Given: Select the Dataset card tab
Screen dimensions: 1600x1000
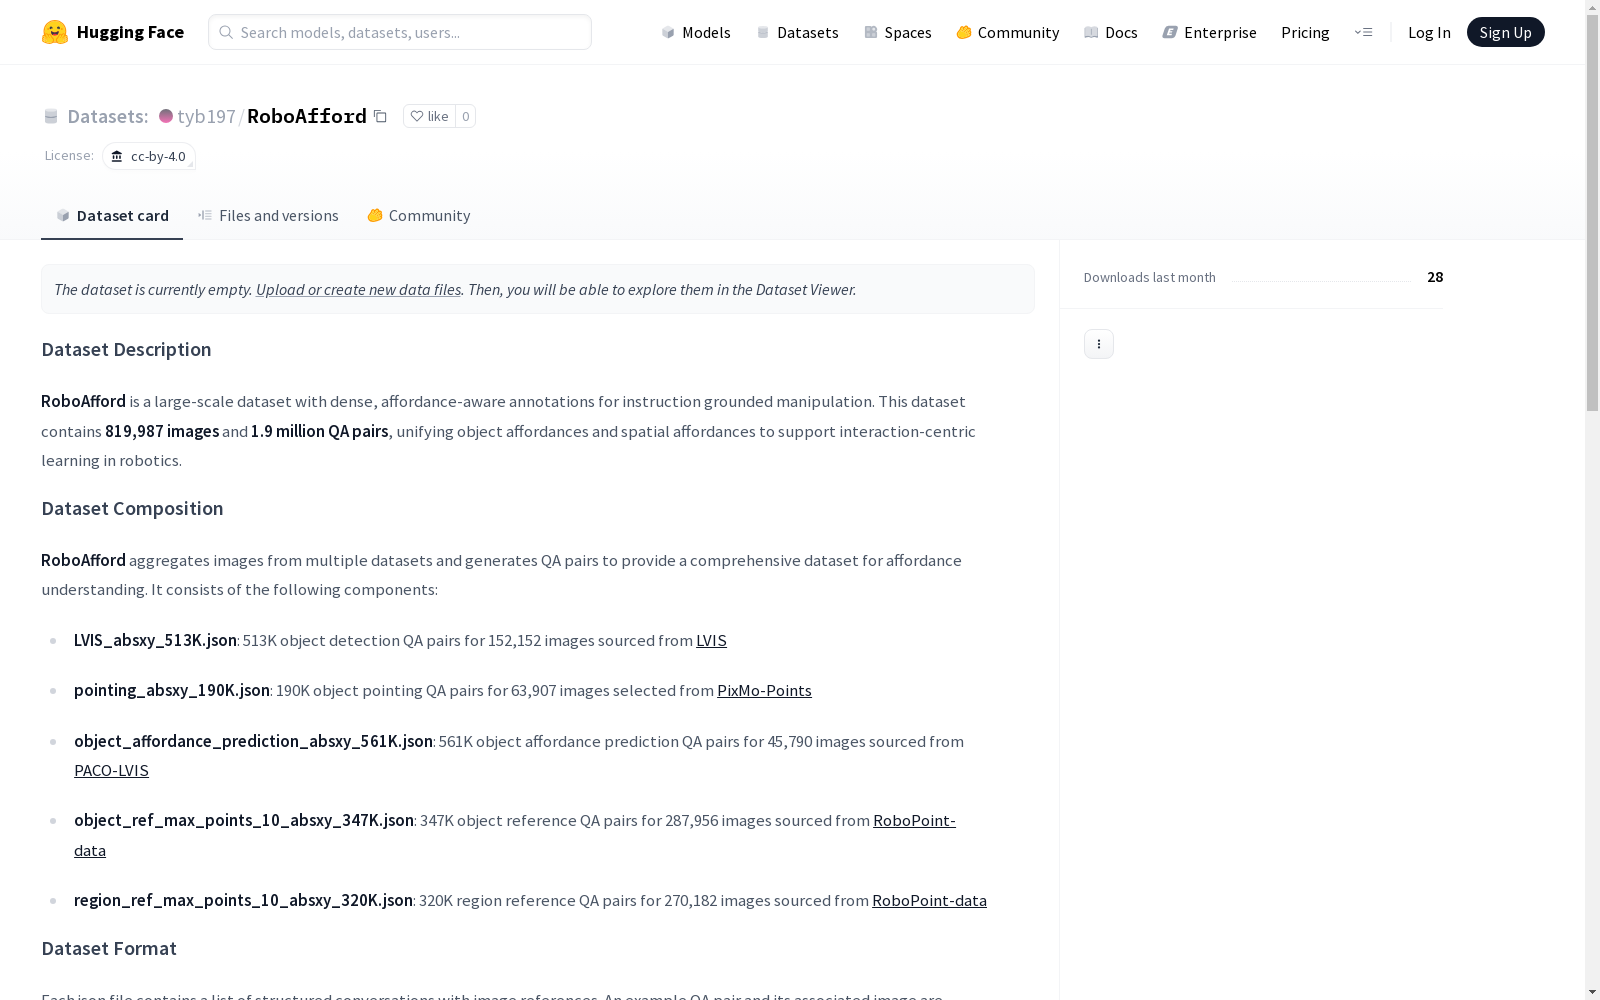Looking at the screenshot, I should click(112, 215).
